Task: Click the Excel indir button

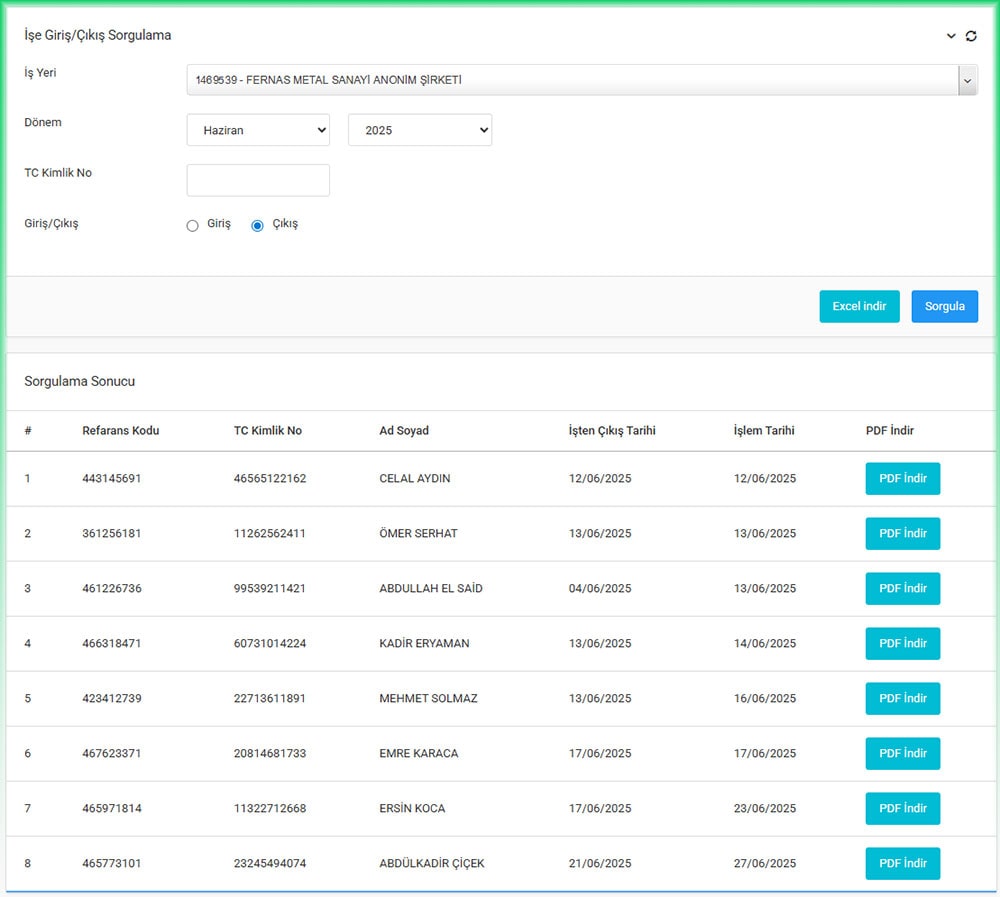Action: click(x=859, y=306)
